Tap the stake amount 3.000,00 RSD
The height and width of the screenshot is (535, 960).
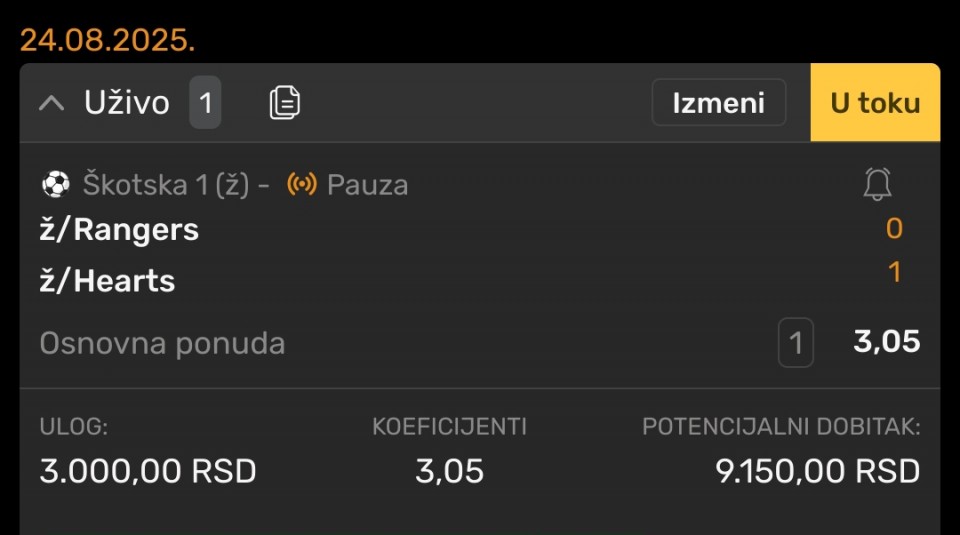click(x=148, y=471)
